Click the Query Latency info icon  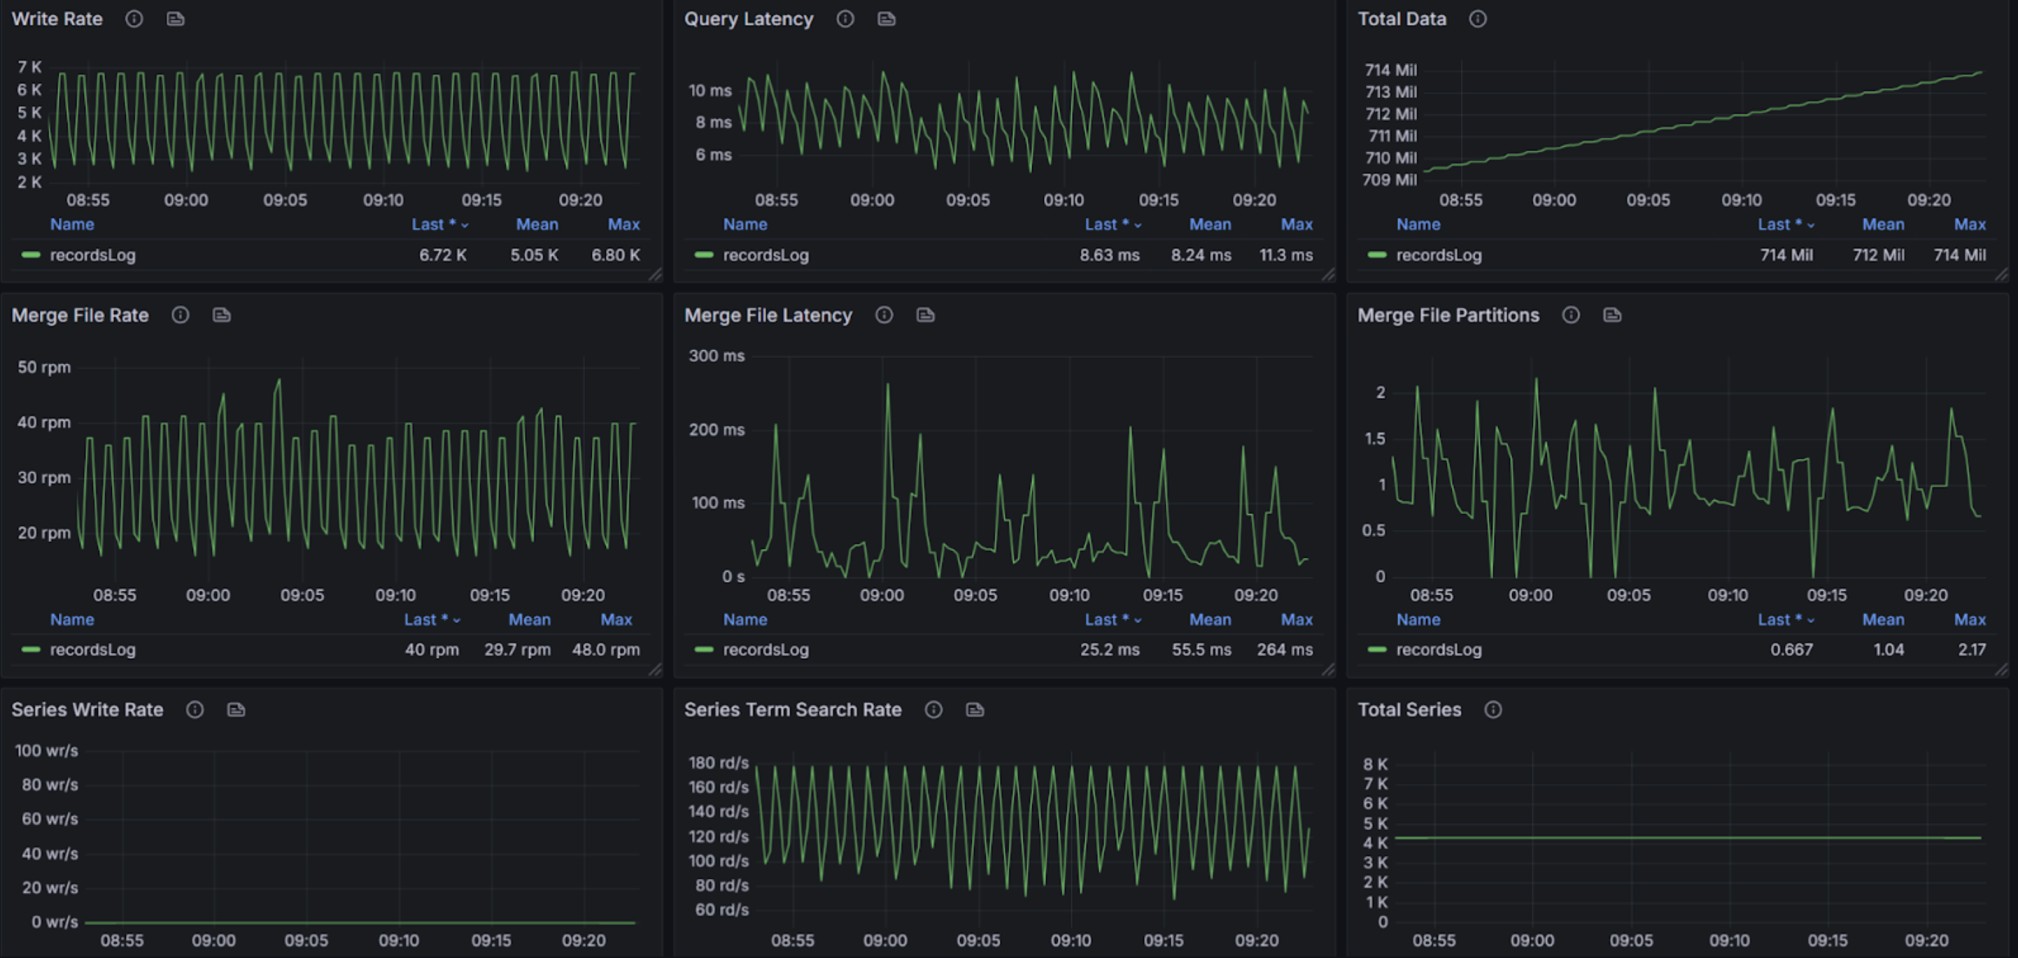pos(845,19)
